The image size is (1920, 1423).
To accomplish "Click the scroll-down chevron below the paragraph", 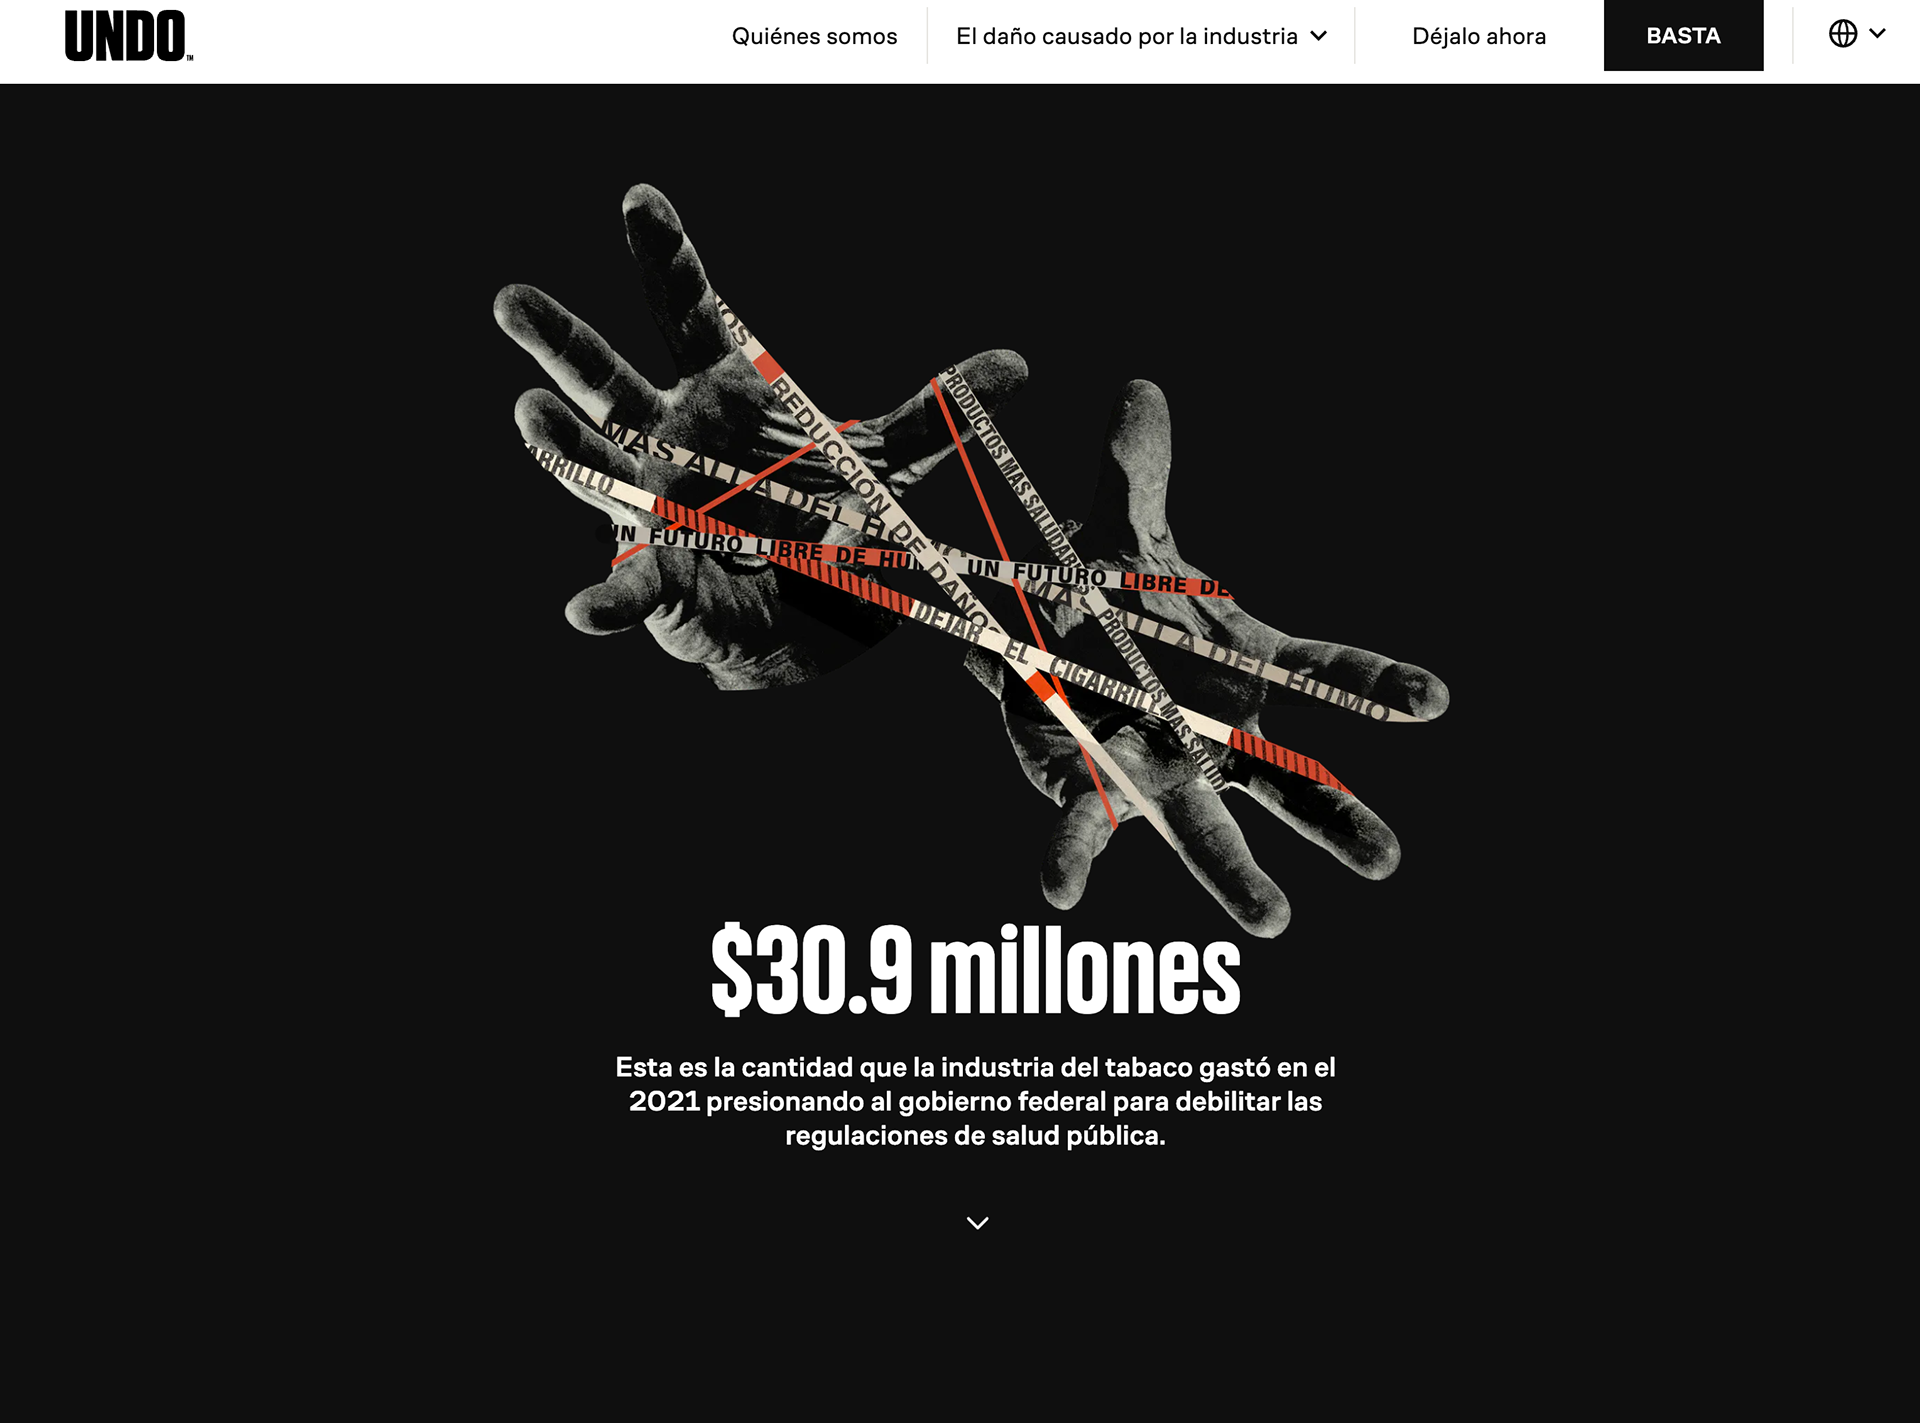I will [977, 1222].
